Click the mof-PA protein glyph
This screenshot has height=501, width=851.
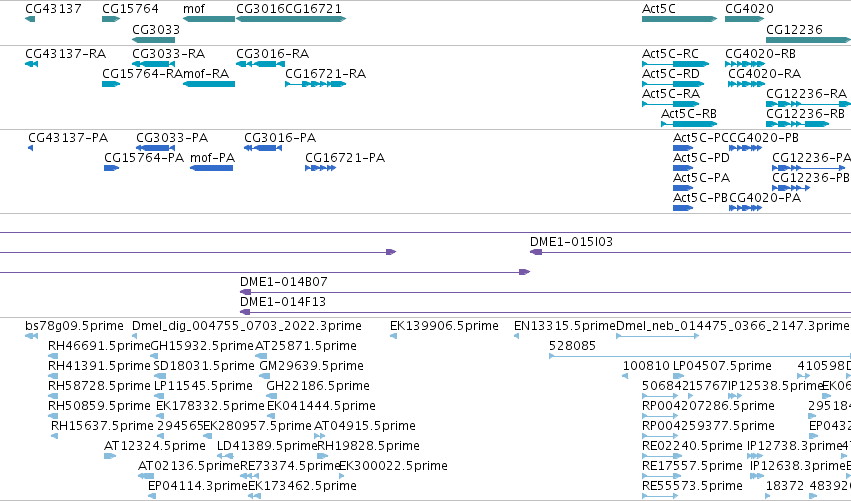[x=212, y=168]
